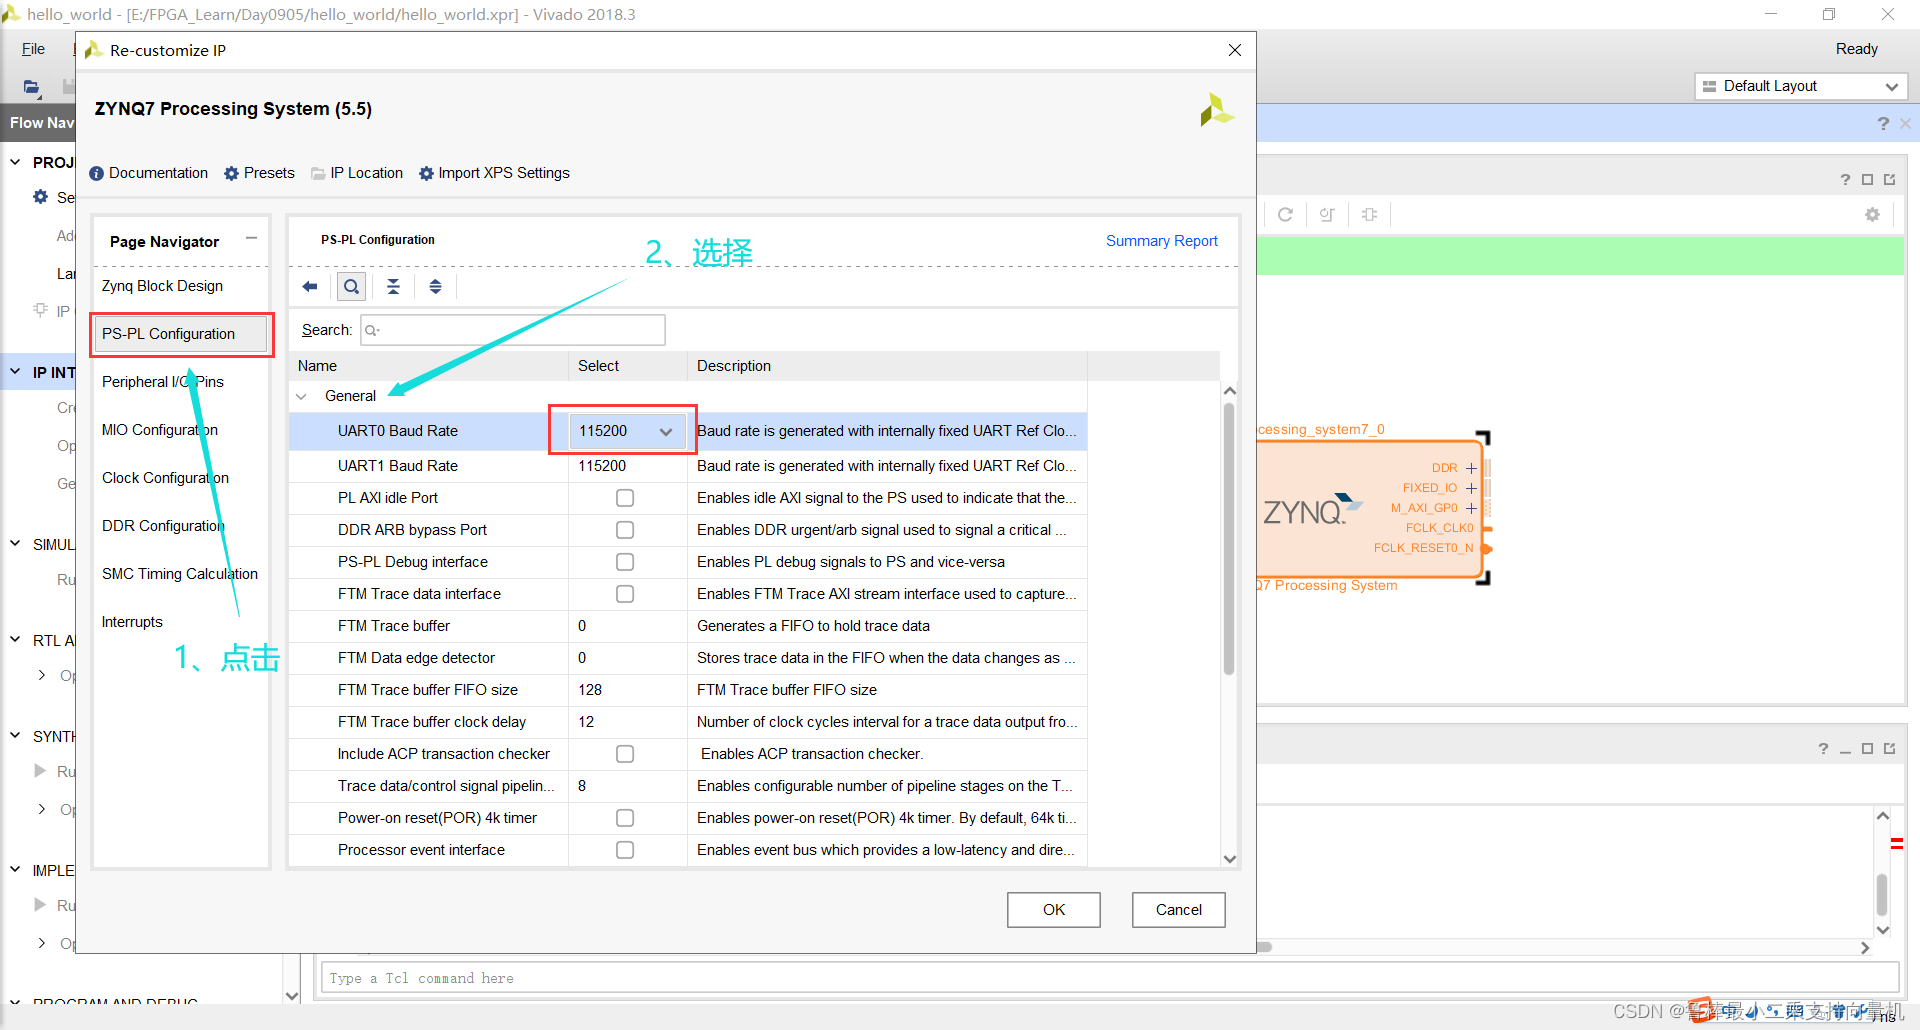Open MIO Configuration page

pos(160,430)
